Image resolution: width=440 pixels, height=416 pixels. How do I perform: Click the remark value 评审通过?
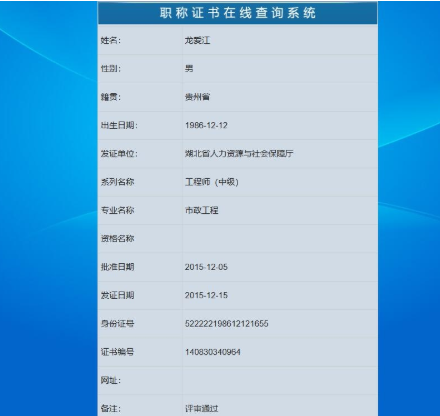click(x=202, y=408)
